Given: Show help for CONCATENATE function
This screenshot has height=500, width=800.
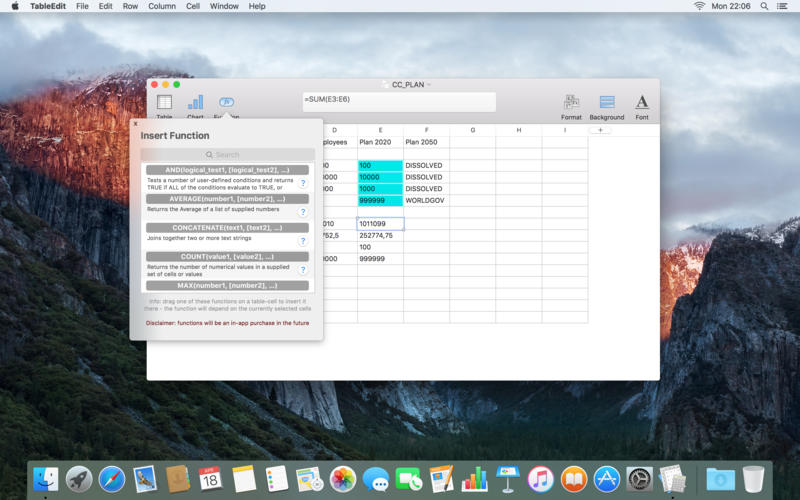Looking at the screenshot, I should pyautogui.click(x=303, y=241).
